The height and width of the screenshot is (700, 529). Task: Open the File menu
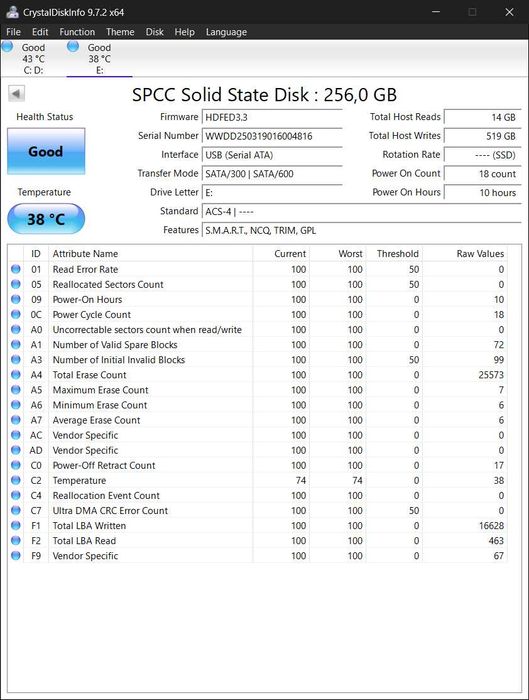click(x=13, y=32)
